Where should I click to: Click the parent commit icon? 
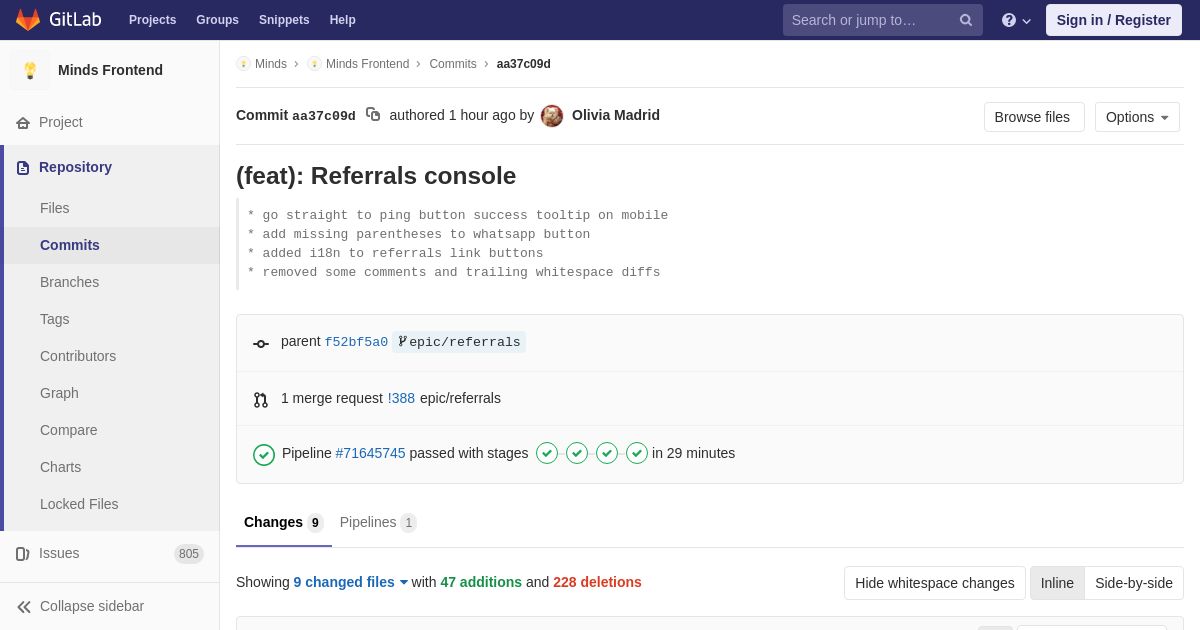click(x=261, y=343)
